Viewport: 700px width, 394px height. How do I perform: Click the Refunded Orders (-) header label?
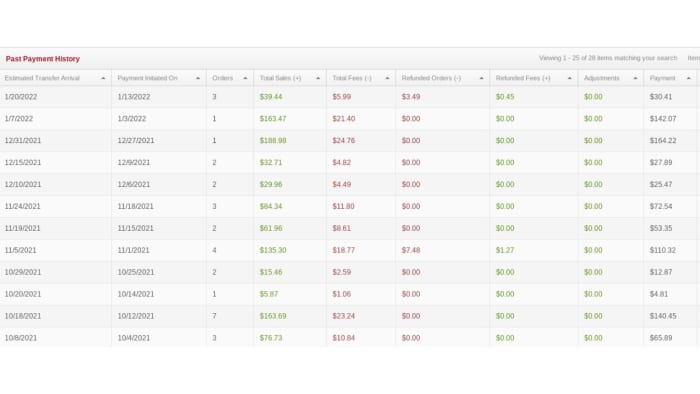[431, 78]
